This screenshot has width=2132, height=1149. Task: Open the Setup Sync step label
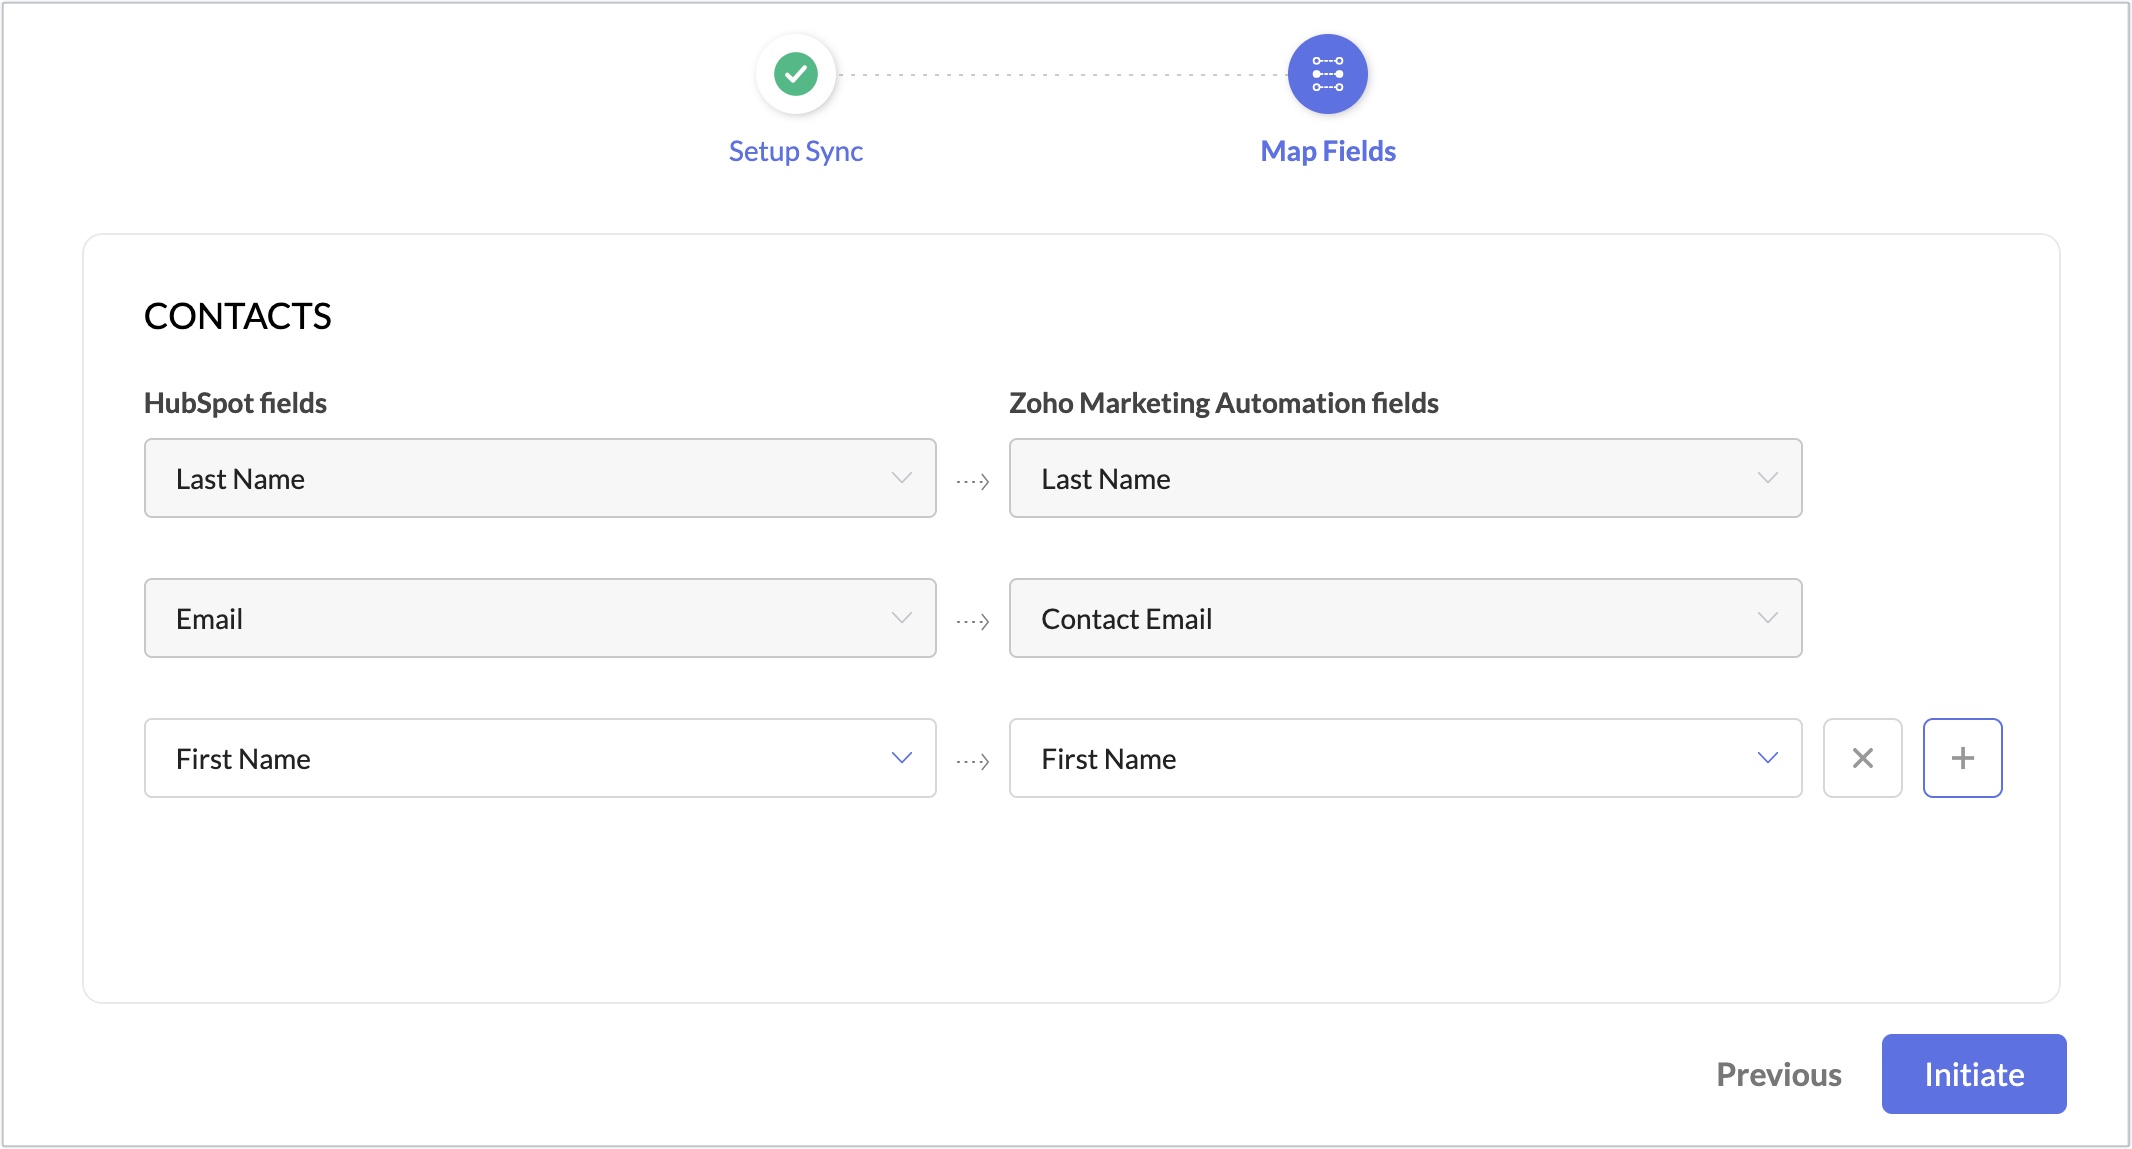coord(796,151)
